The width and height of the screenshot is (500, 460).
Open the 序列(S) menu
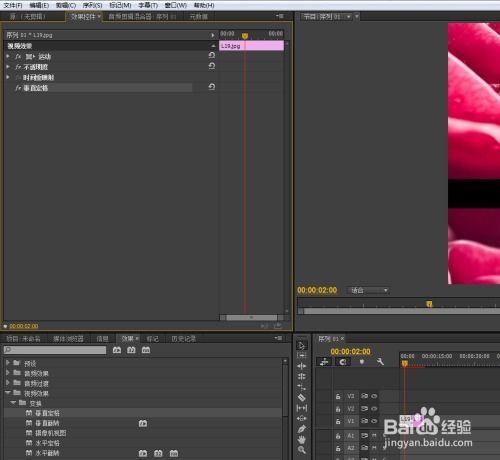click(x=92, y=5)
